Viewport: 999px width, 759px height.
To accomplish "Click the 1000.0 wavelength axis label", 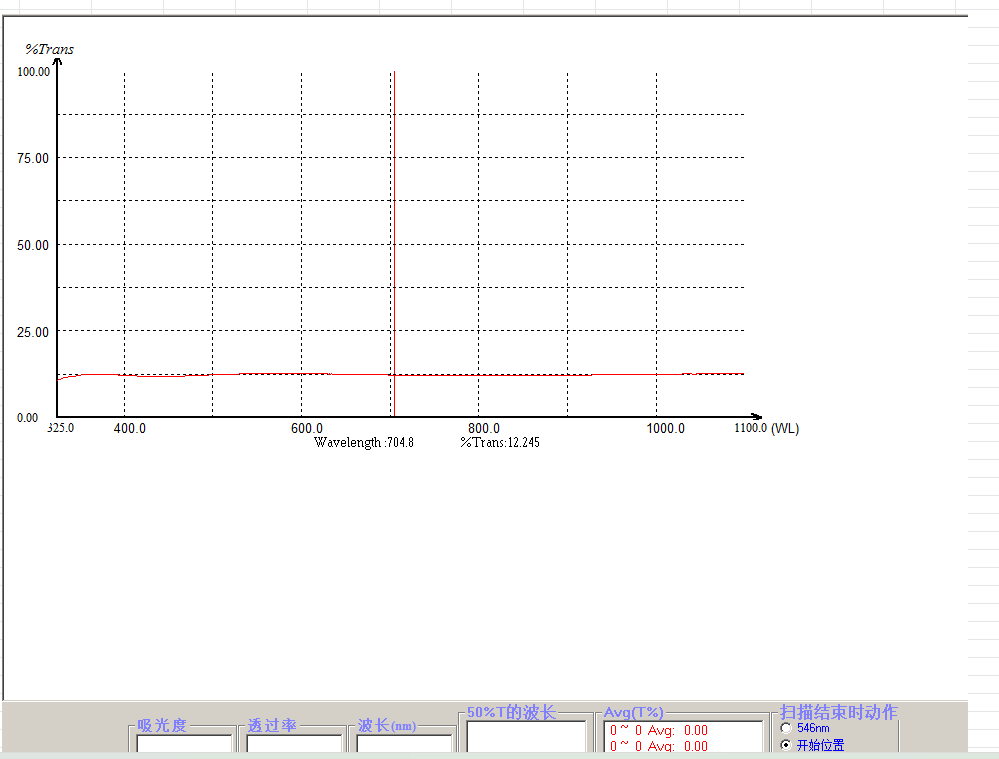I will (x=666, y=428).
